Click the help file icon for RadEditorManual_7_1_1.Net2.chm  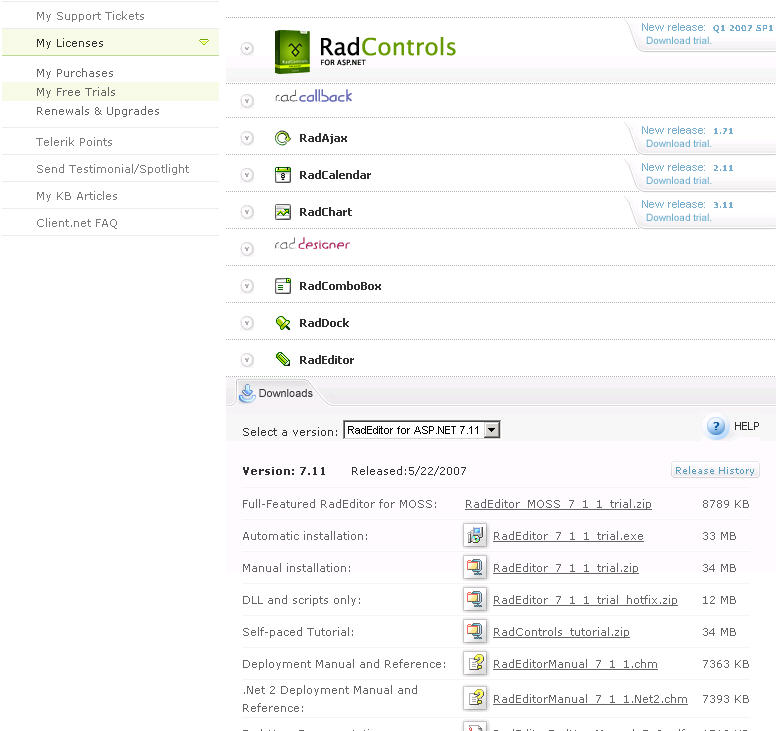click(475, 699)
